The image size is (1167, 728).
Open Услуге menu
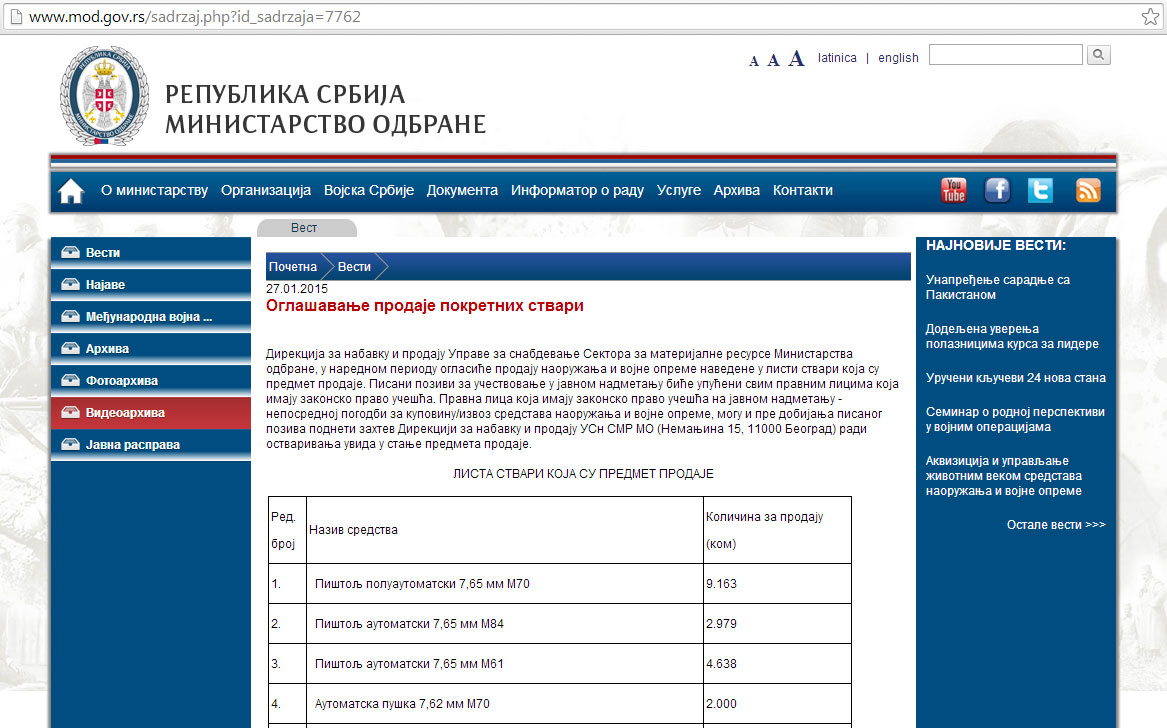pyautogui.click(x=679, y=191)
